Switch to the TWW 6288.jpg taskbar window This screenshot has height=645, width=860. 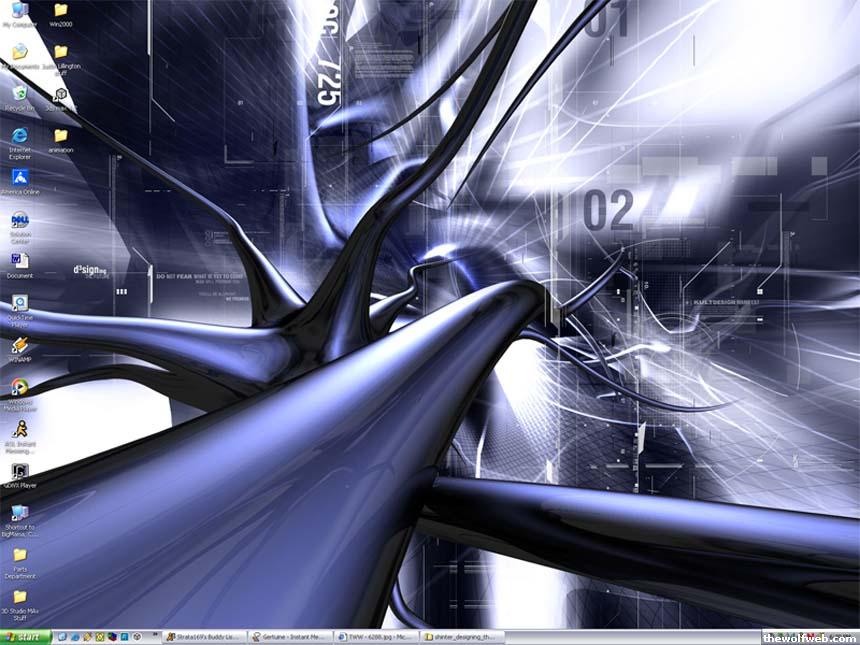point(377,637)
